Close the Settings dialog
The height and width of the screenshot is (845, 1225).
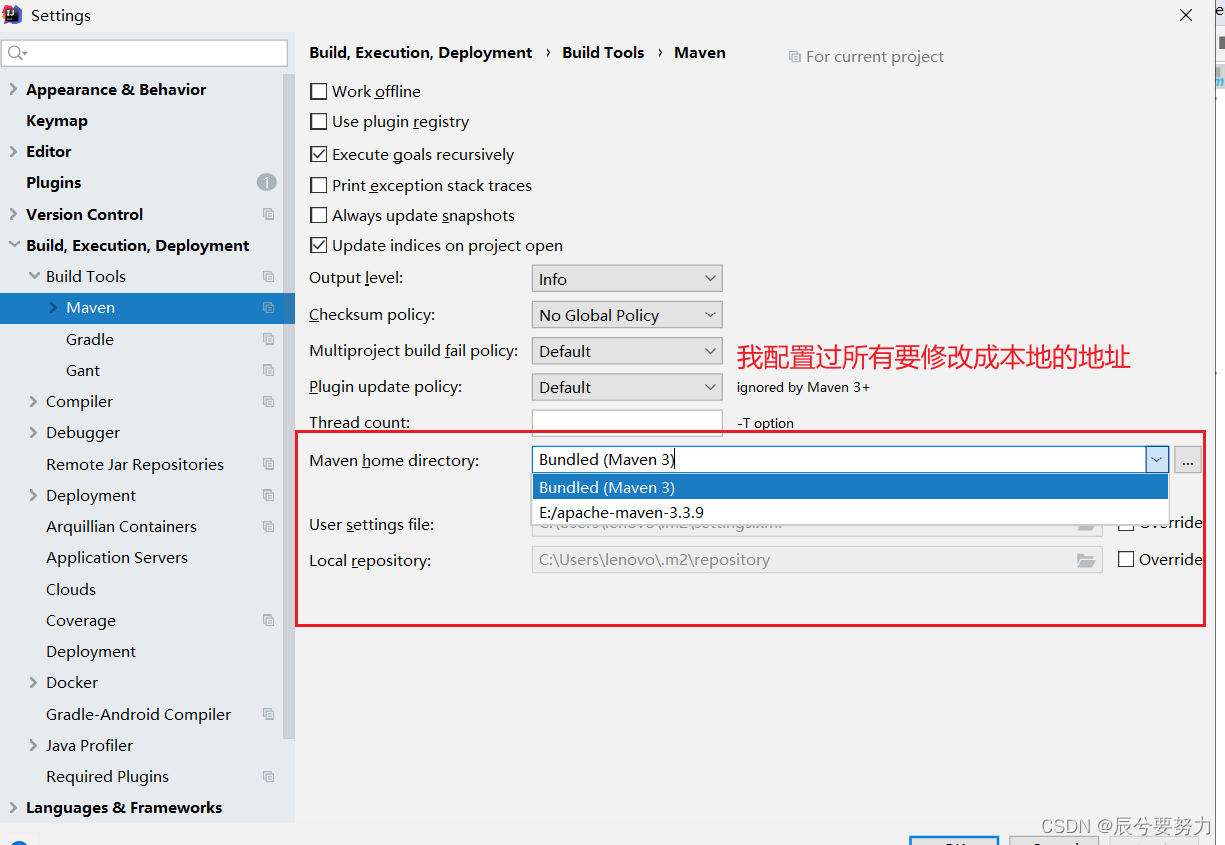click(1186, 15)
